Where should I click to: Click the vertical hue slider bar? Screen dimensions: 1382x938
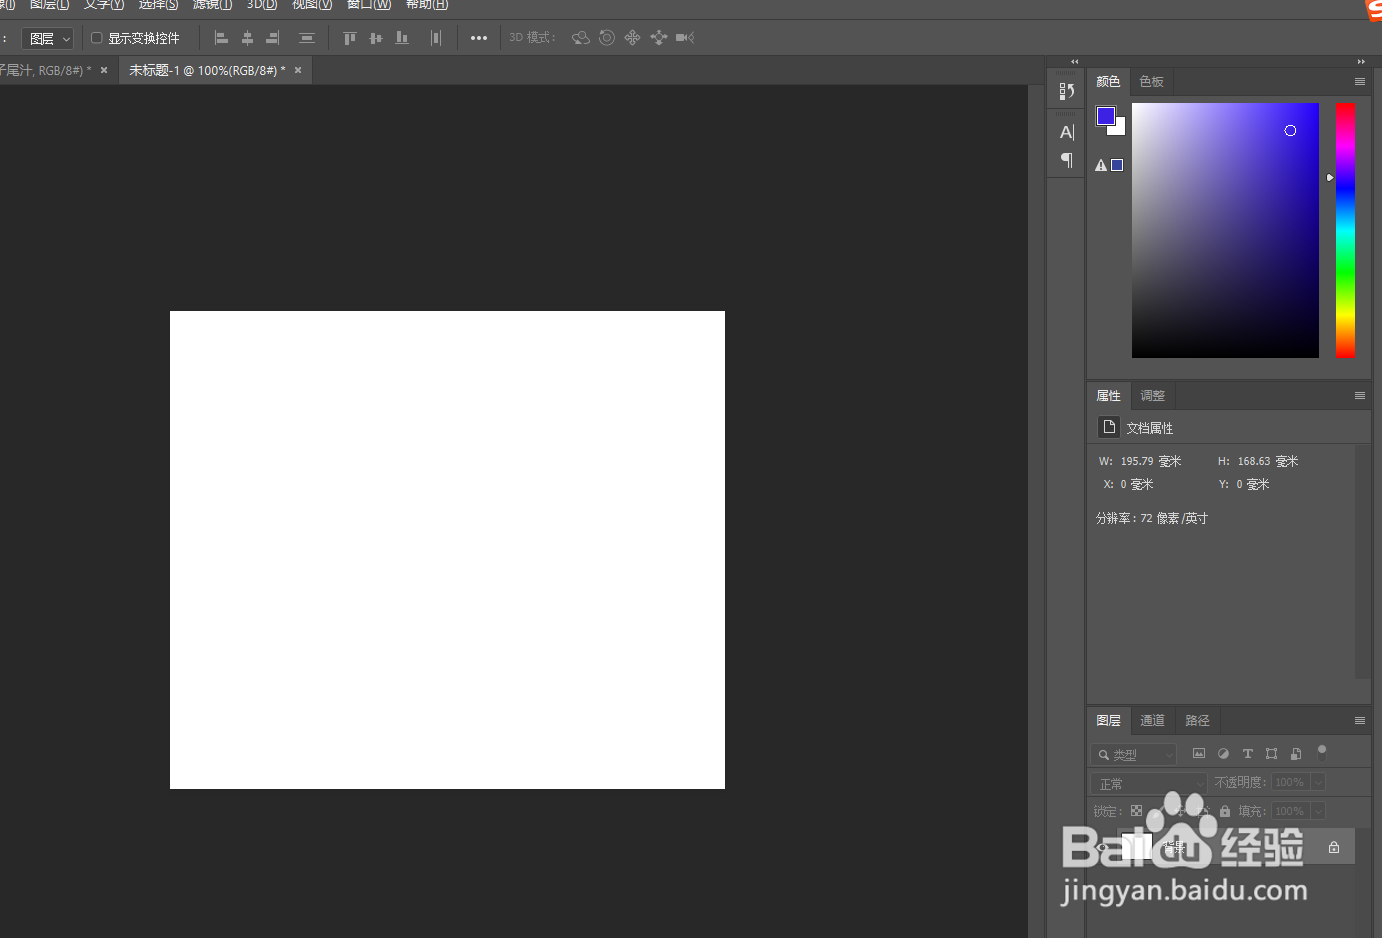pyautogui.click(x=1346, y=230)
